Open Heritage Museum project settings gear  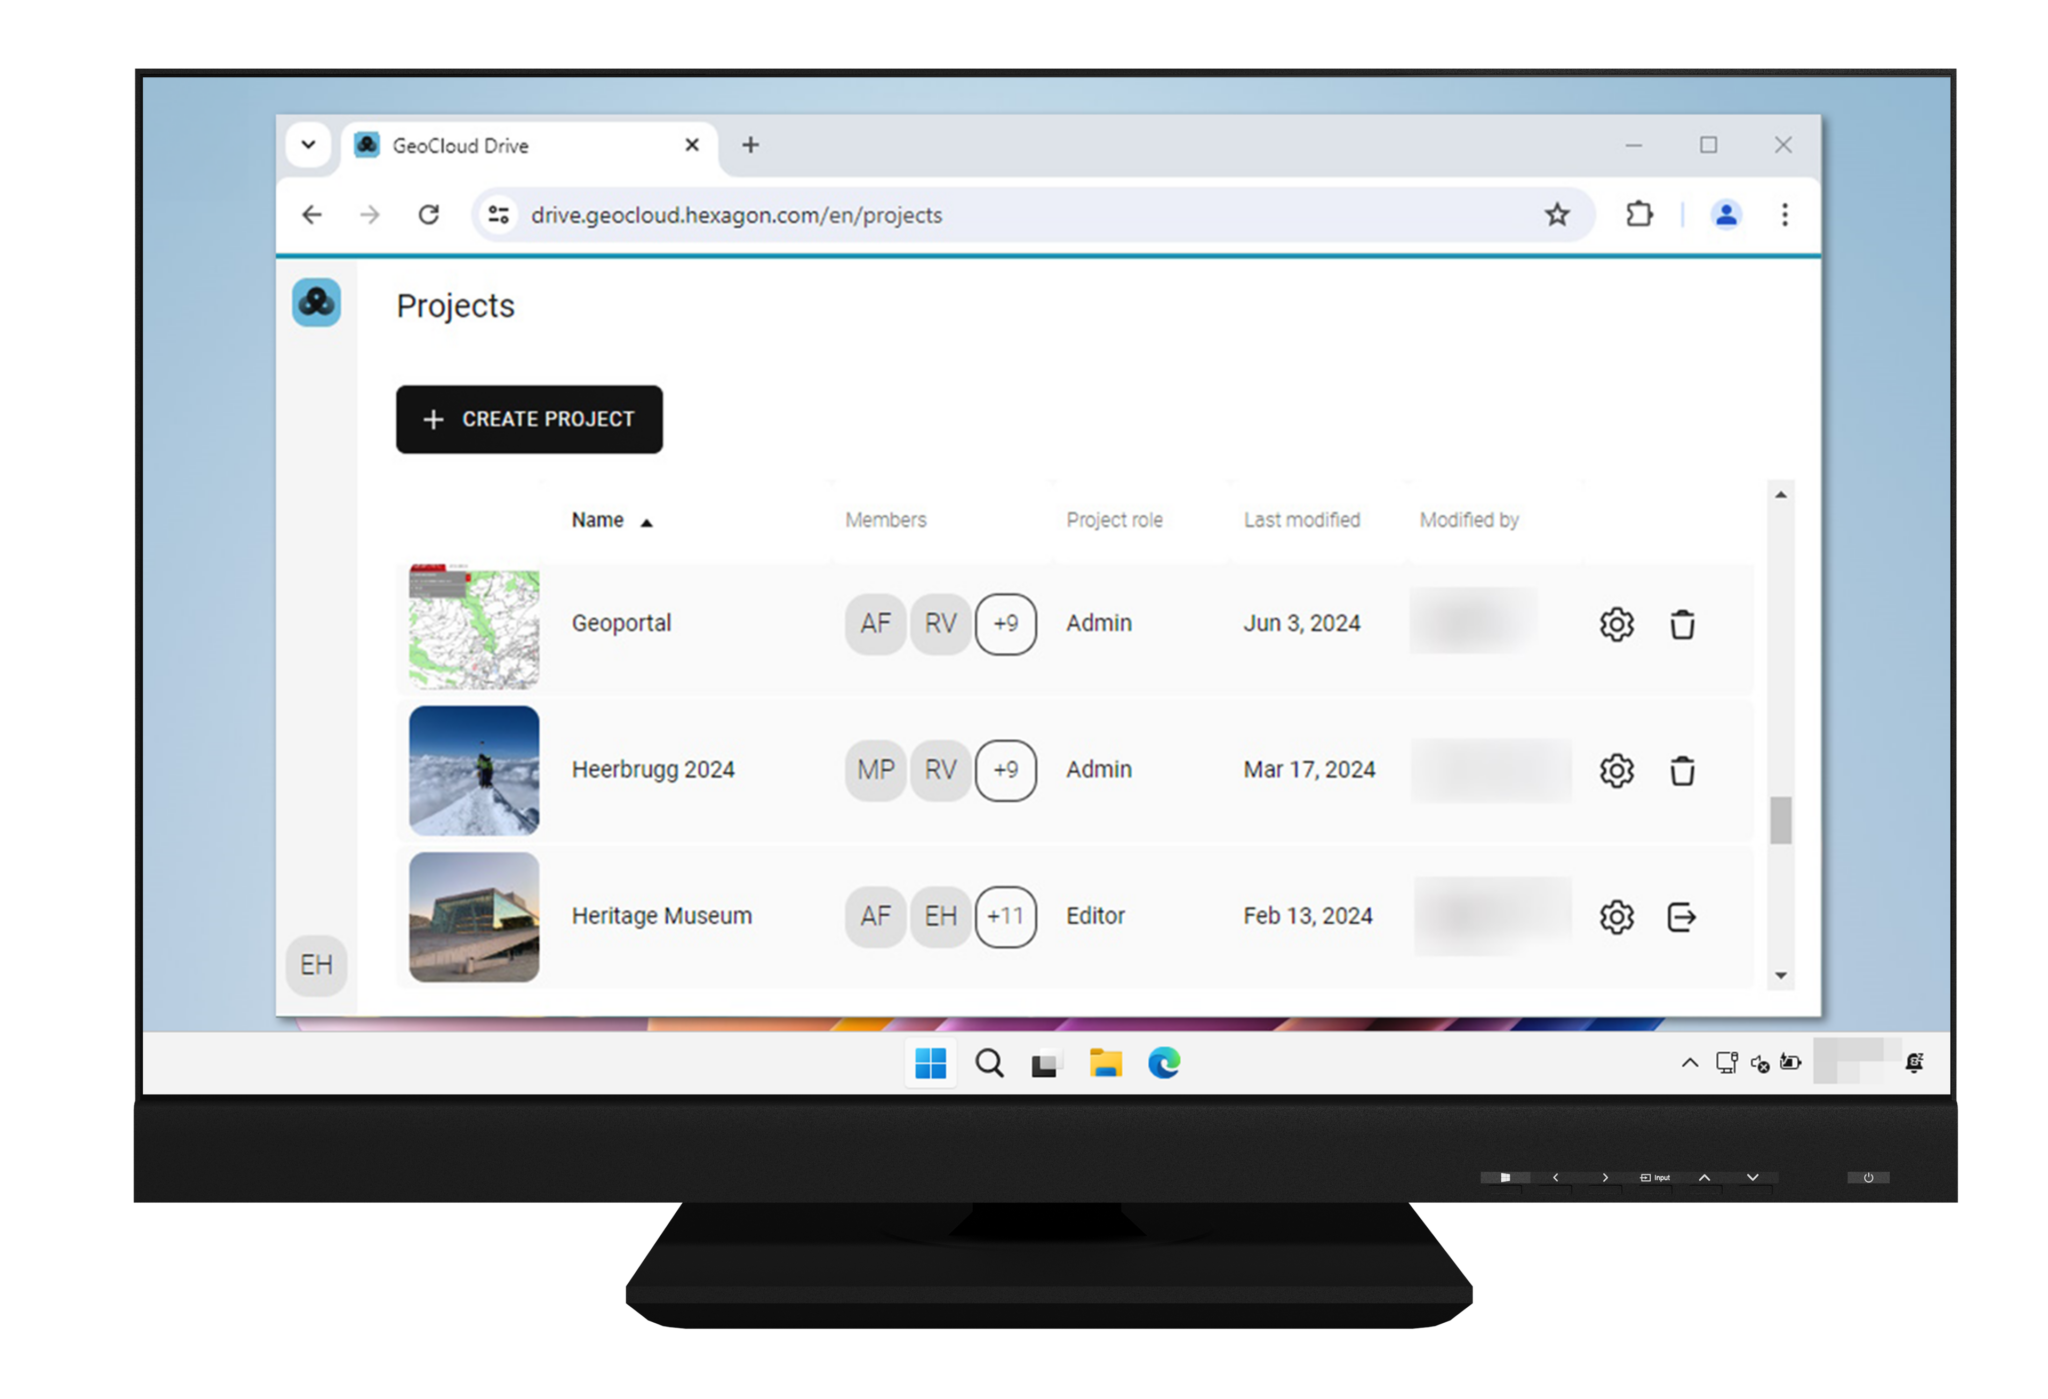[x=1616, y=916]
